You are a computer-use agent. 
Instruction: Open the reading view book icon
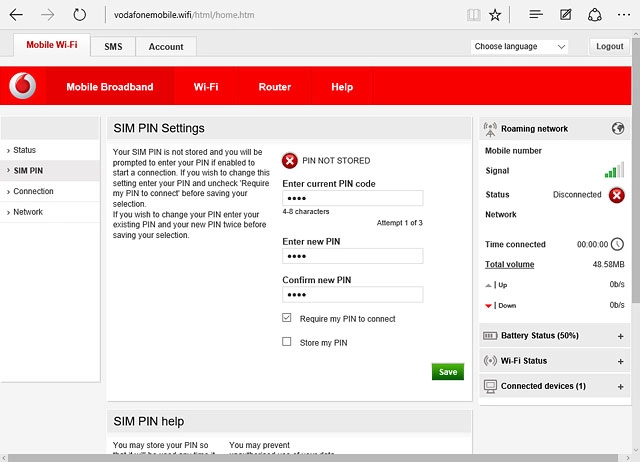[x=473, y=15]
